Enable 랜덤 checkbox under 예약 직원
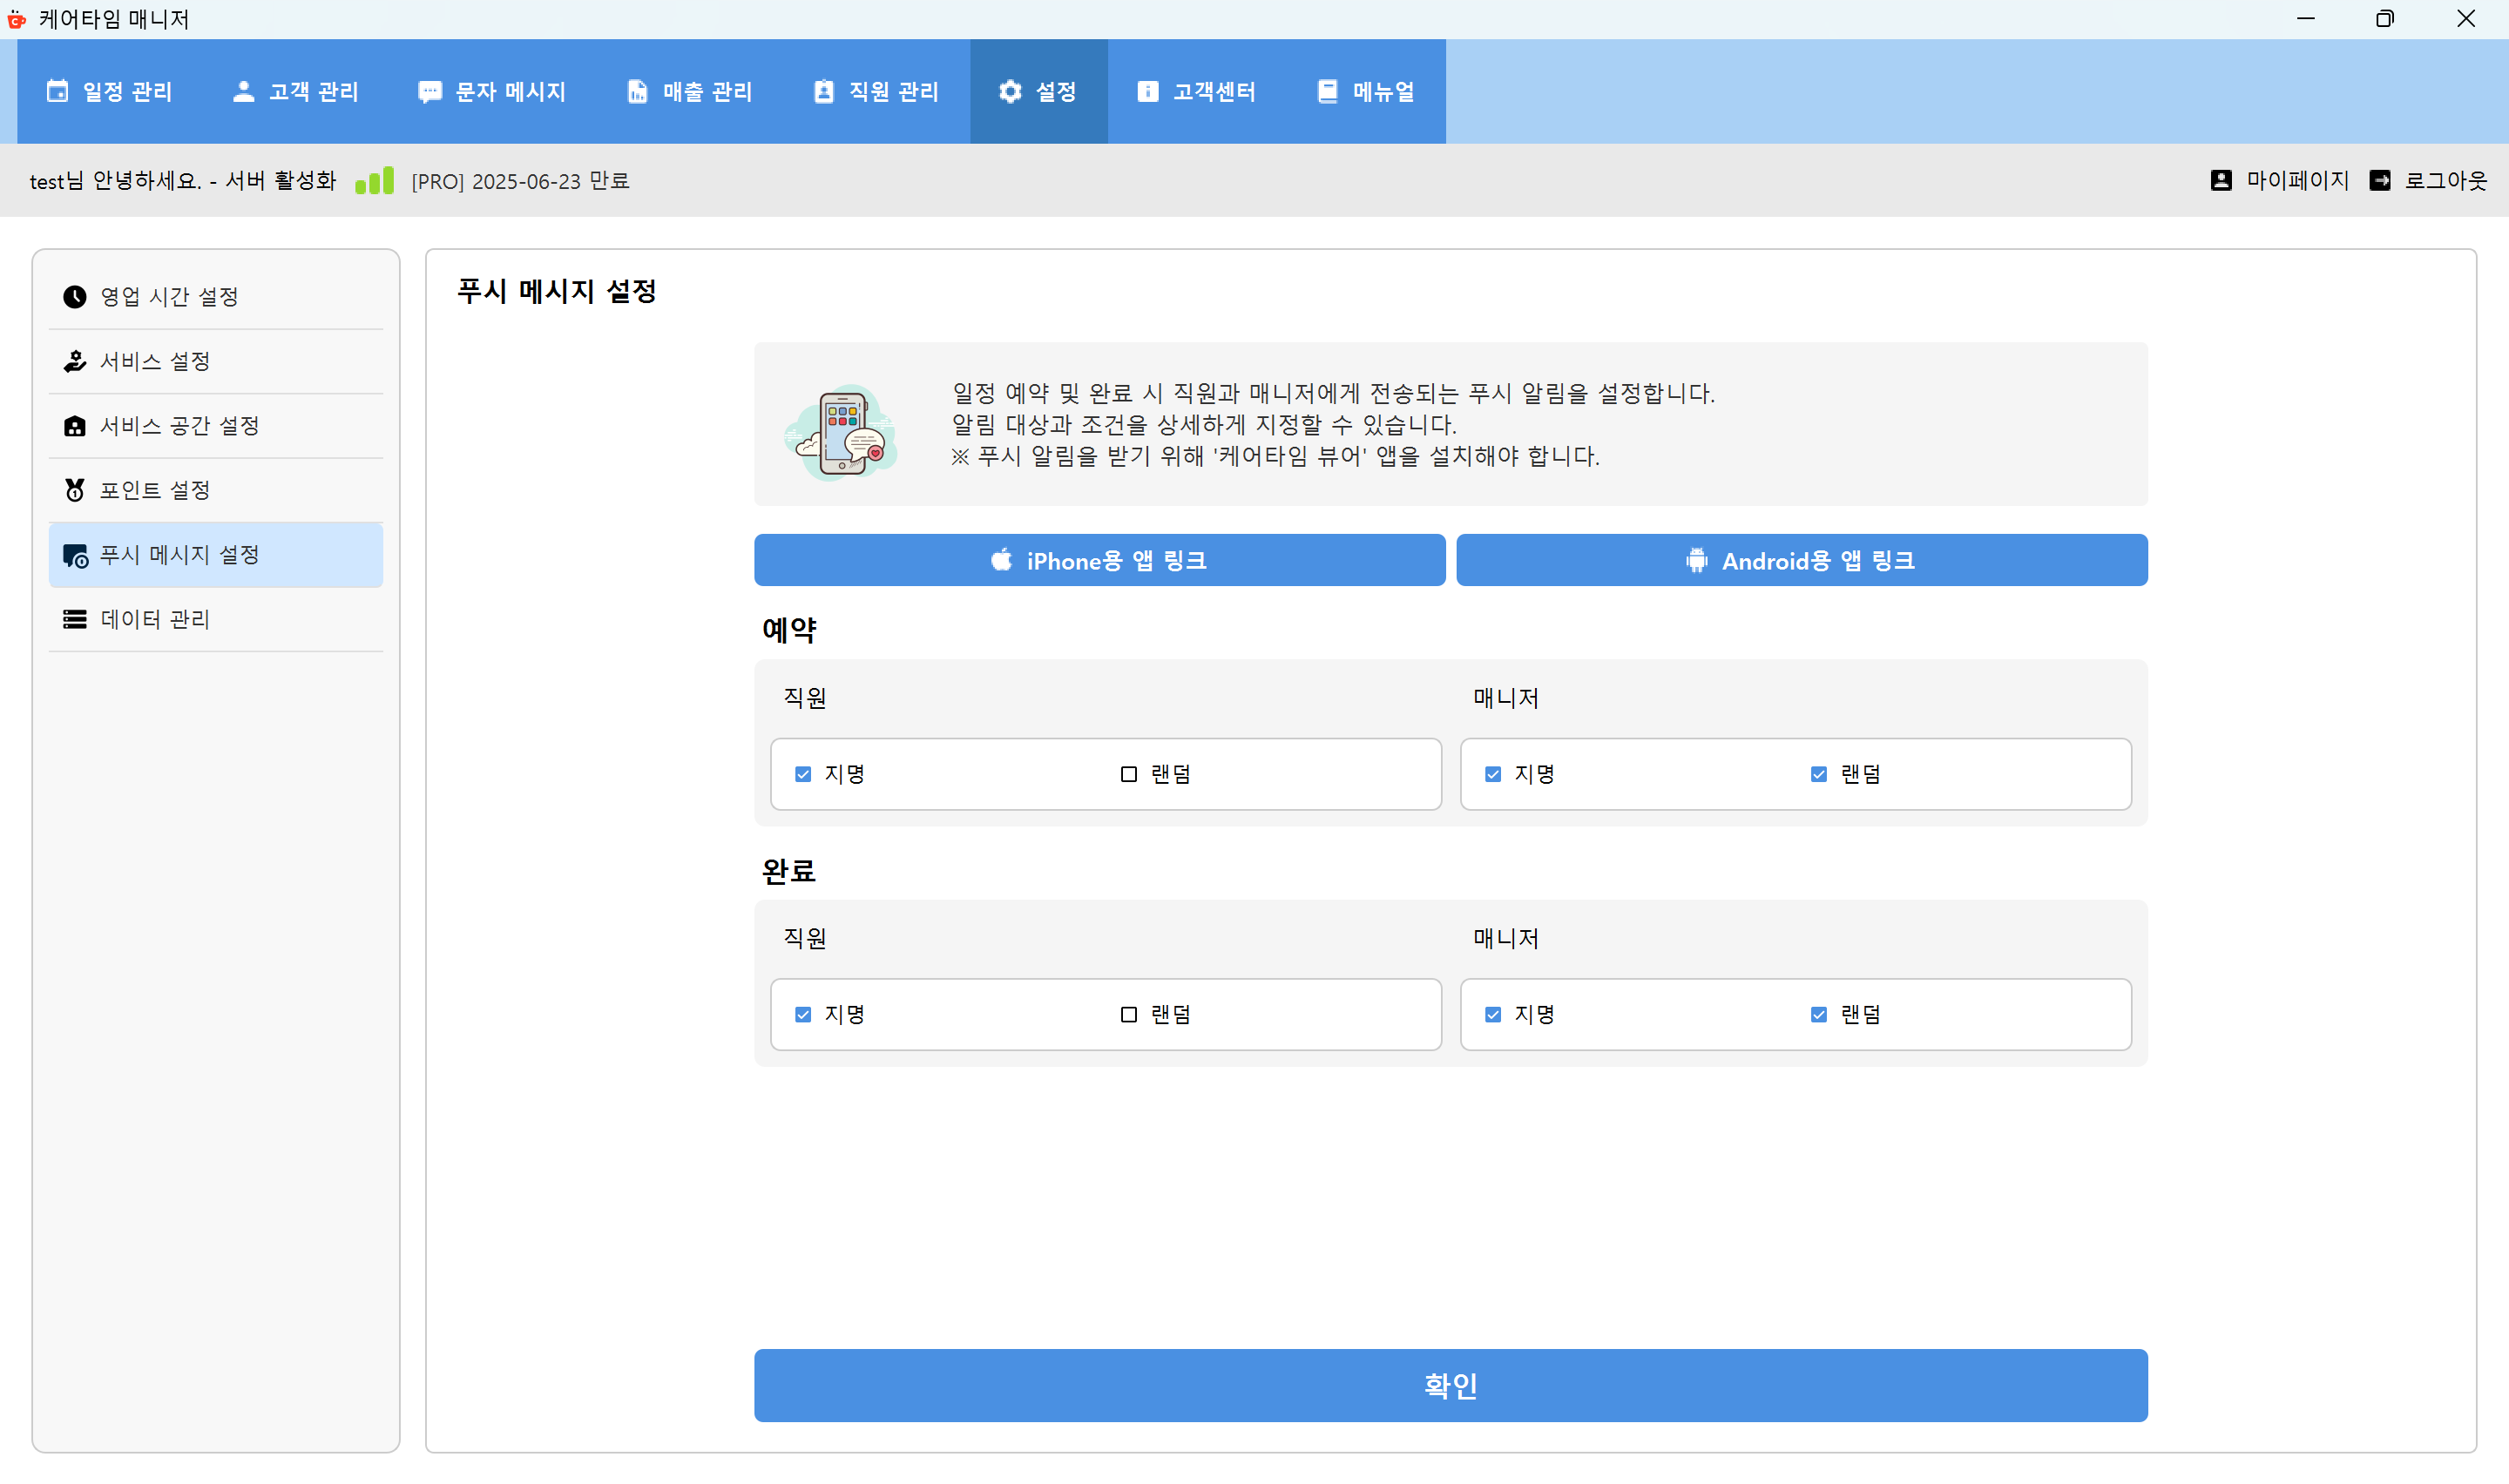 [x=1128, y=773]
